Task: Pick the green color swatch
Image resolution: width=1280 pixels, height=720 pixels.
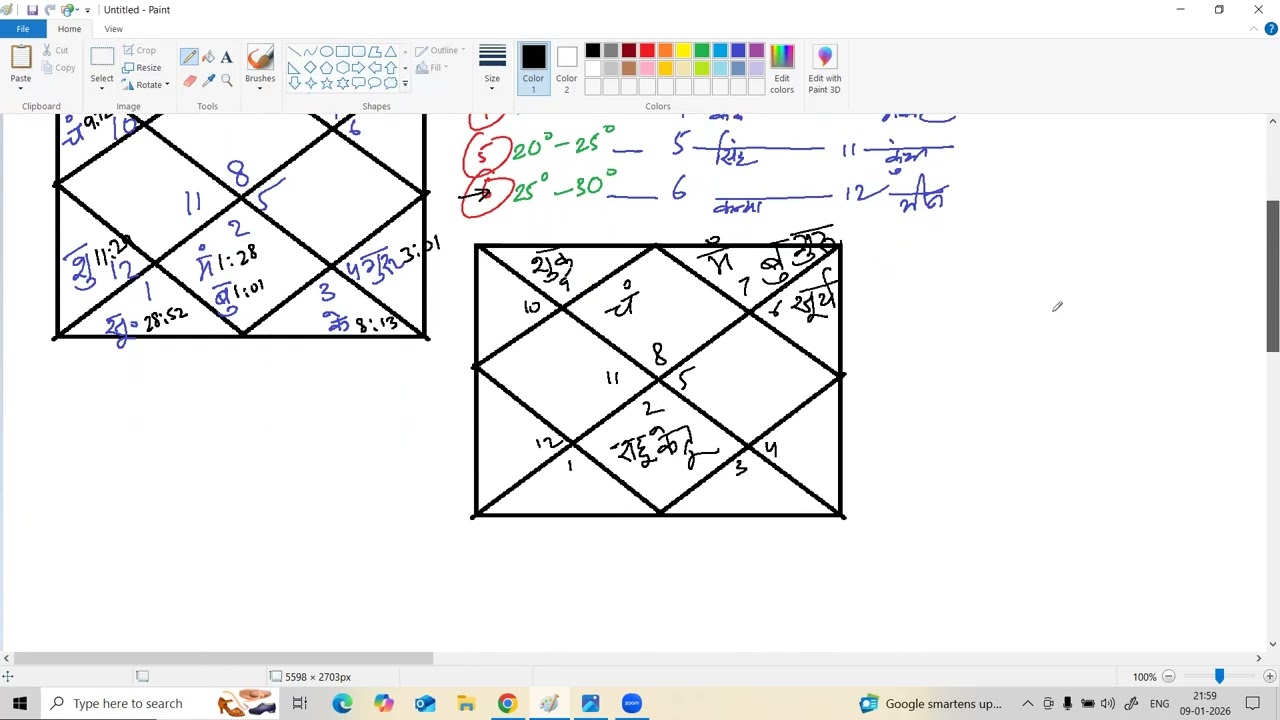Action: [702, 51]
